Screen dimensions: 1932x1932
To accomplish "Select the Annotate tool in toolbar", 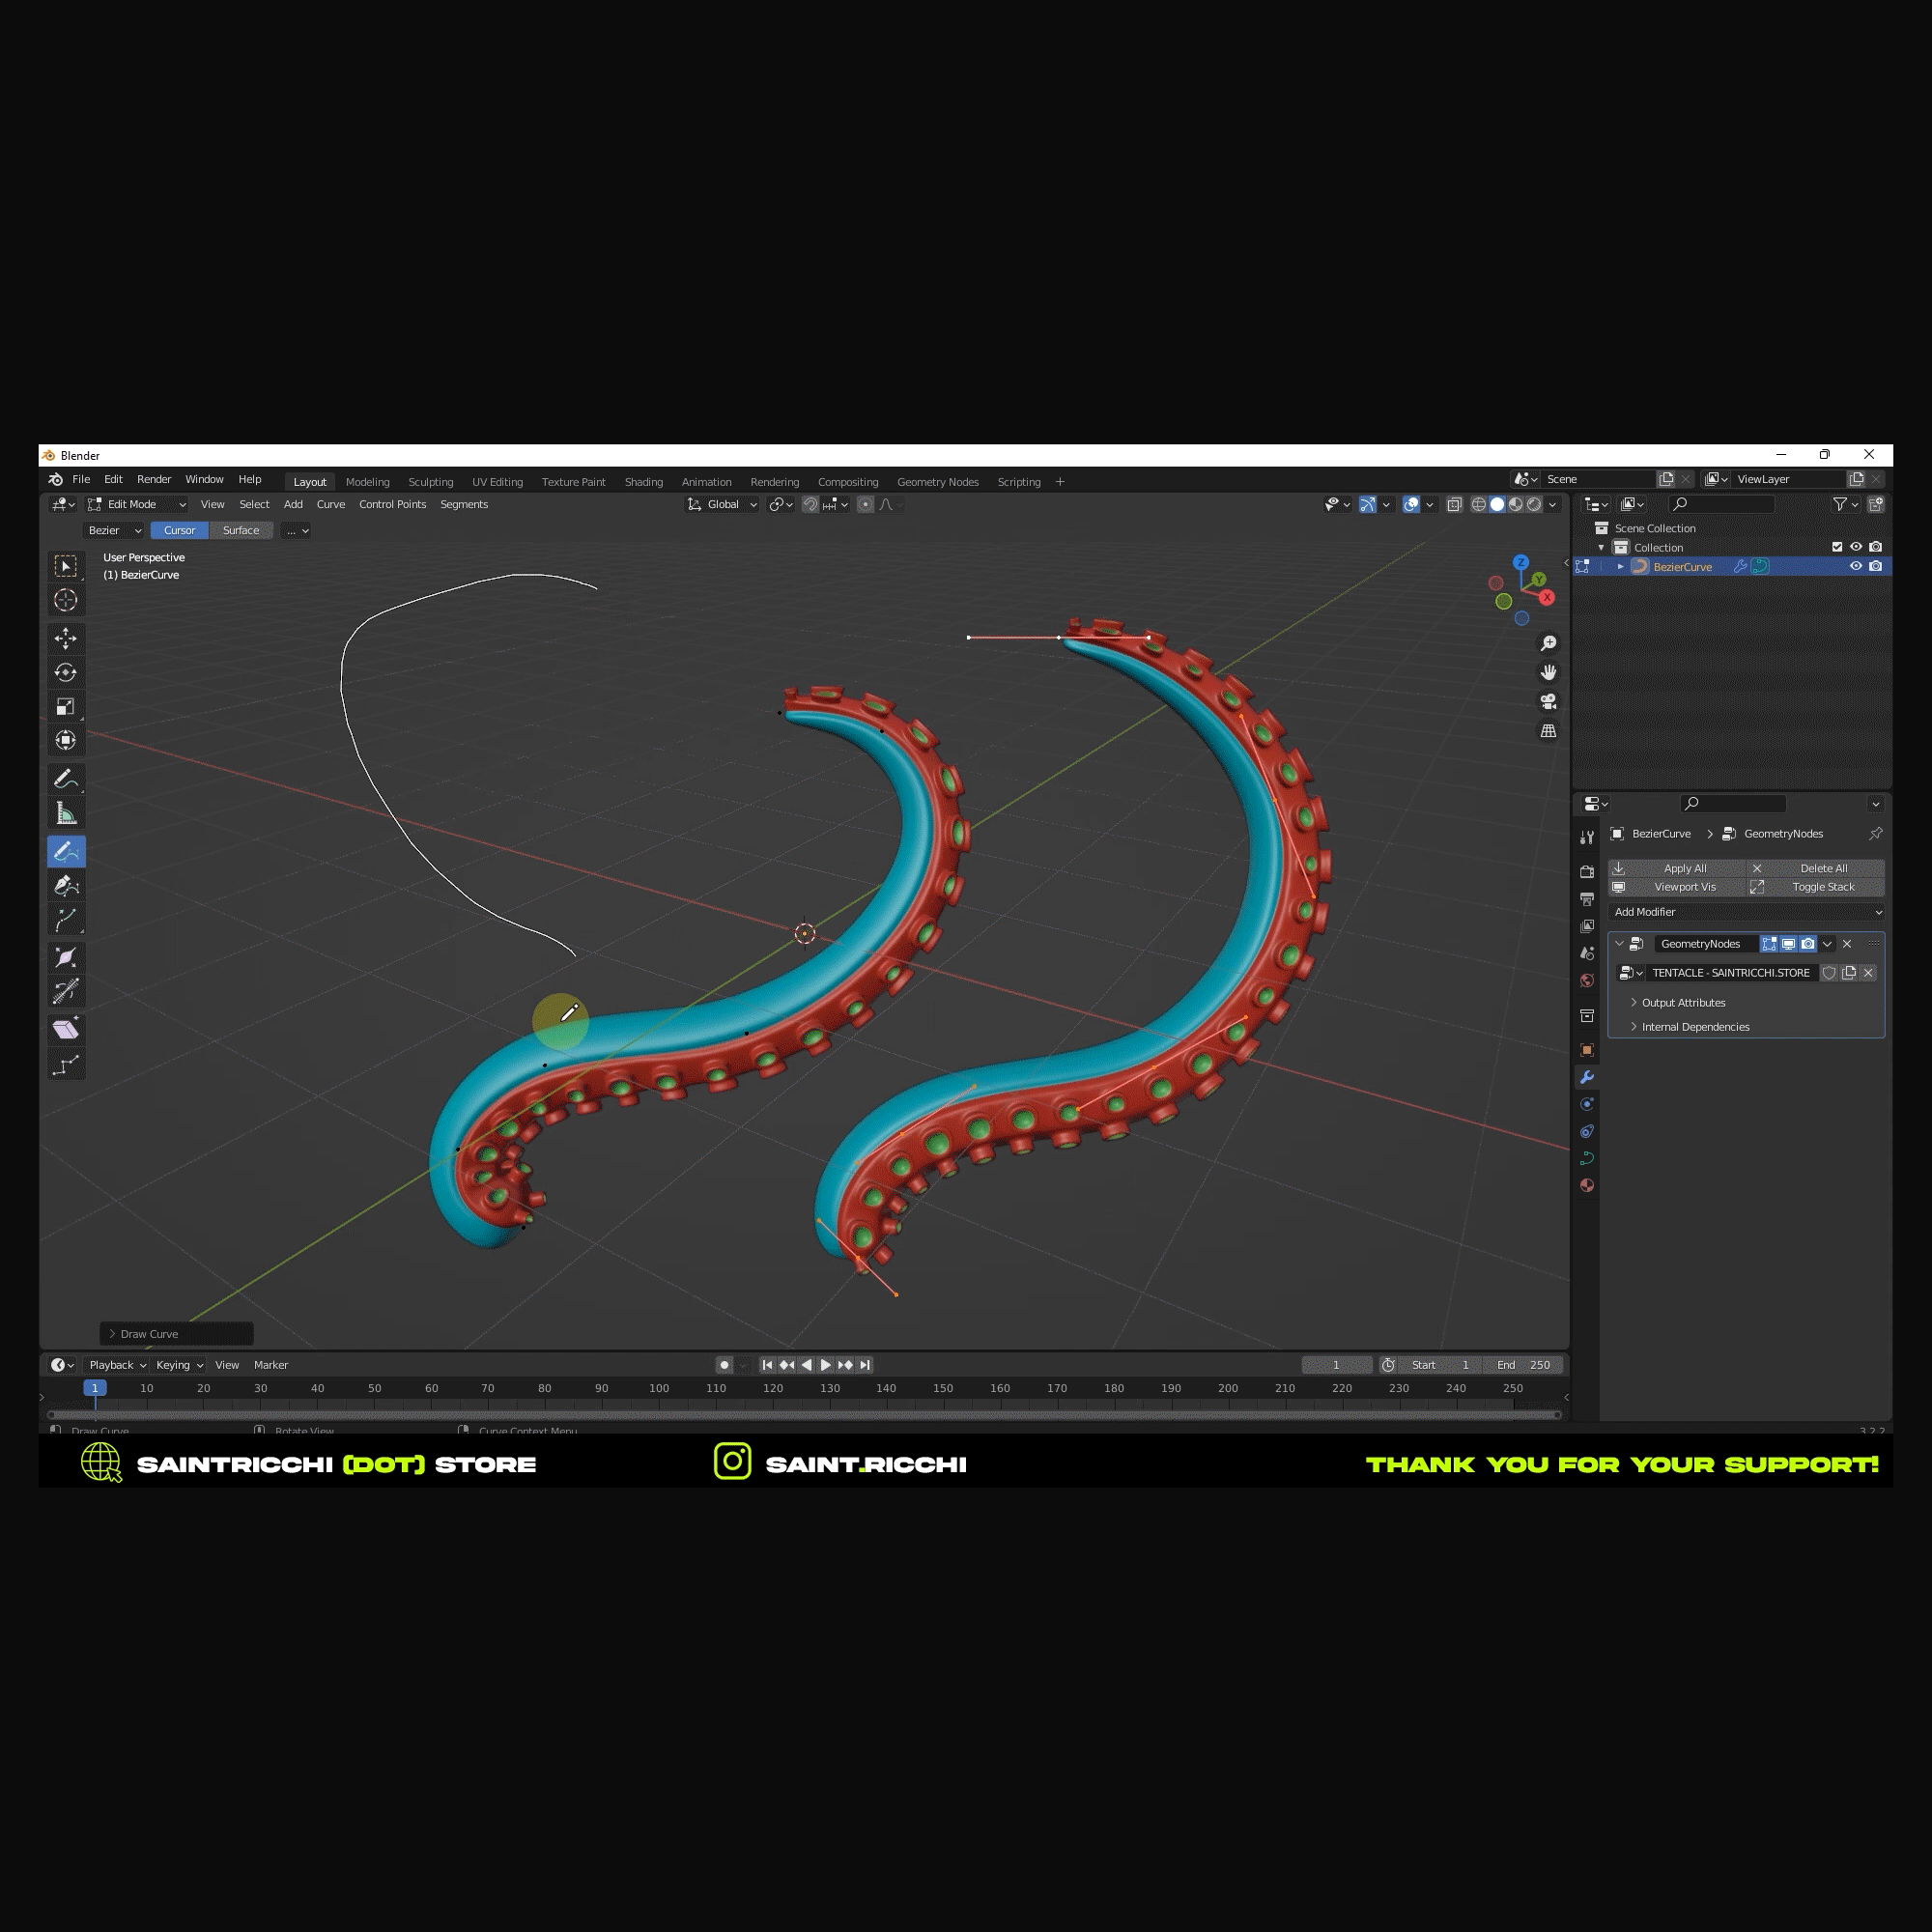I will pyautogui.click(x=66, y=778).
